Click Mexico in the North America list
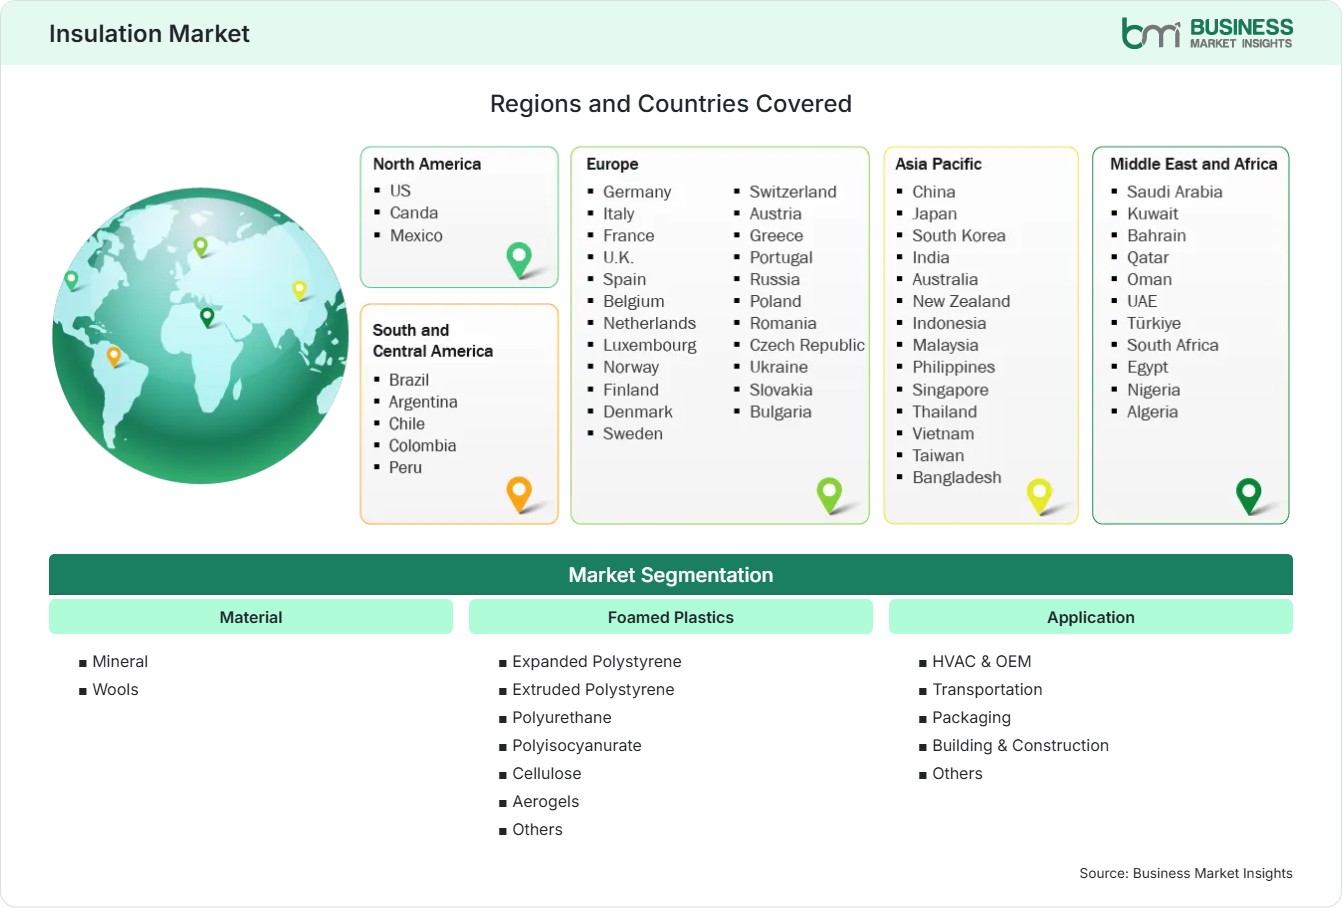The image size is (1342, 908). point(416,236)
